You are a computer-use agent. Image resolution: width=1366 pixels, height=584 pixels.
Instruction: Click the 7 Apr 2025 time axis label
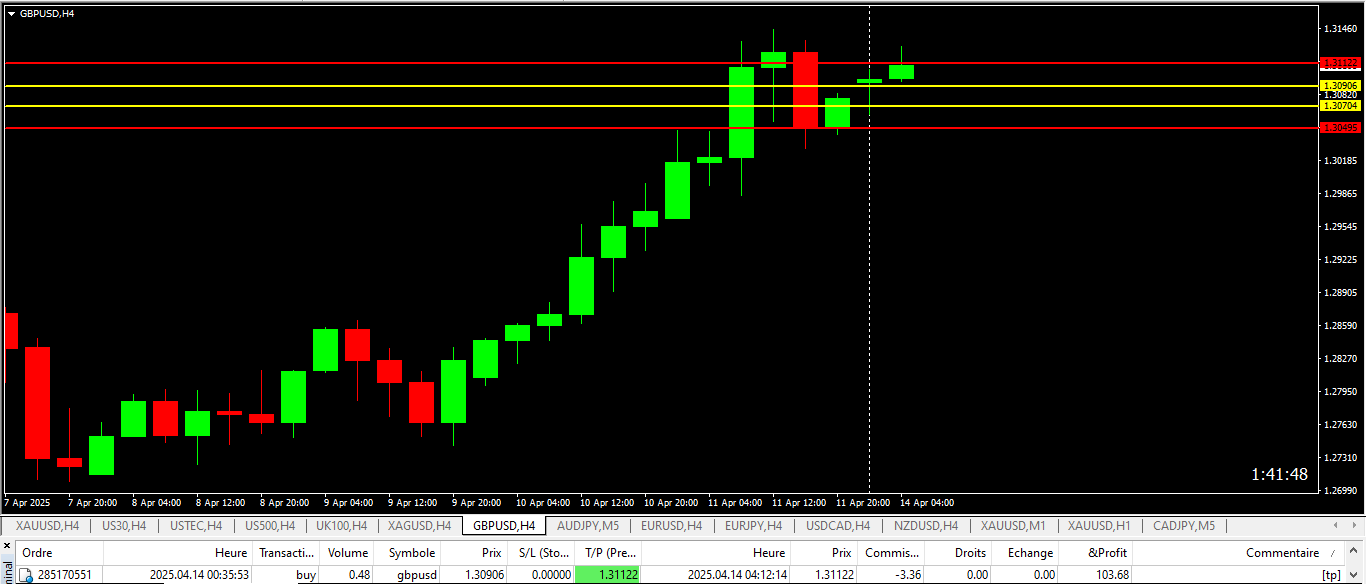coord(28,502)
